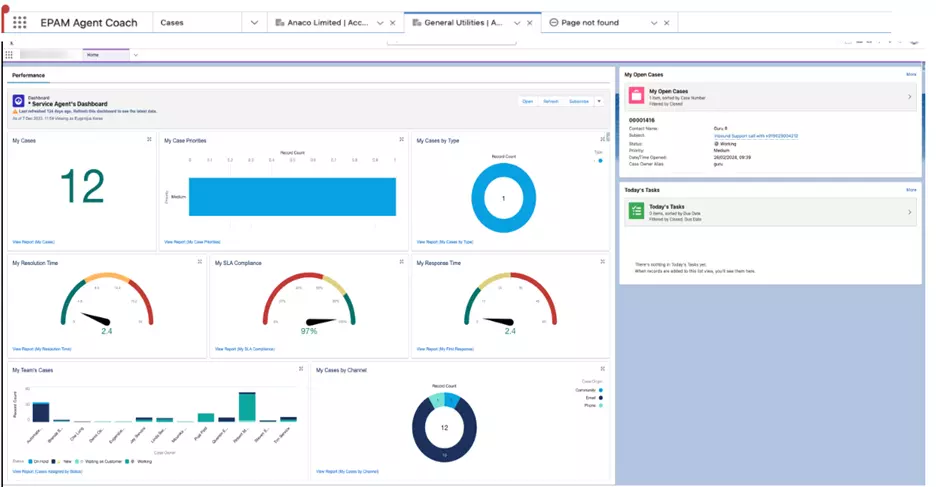Image resolution: width=936 pixels, height=487 pixels.
Task: Open the View Report My Cases link
Action: (33, 242)
